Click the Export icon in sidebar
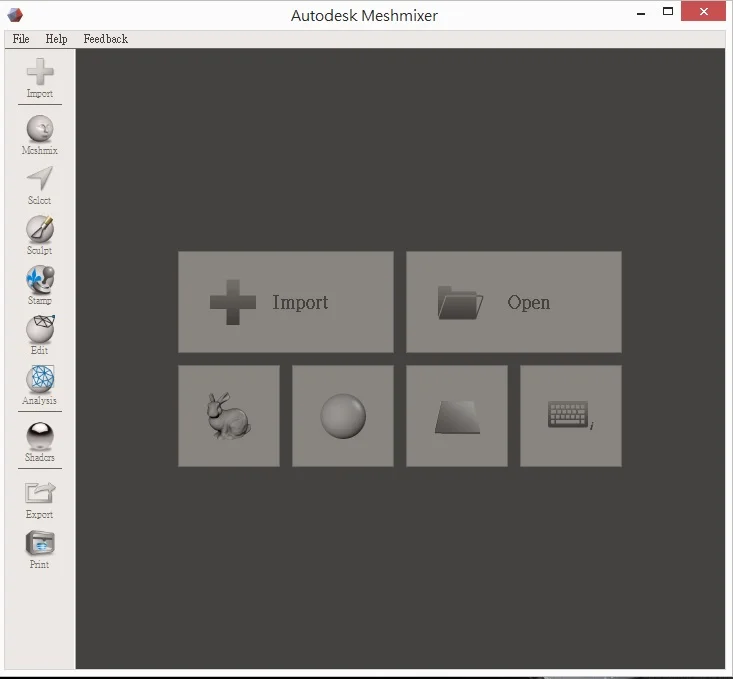 tap(40, 500)
